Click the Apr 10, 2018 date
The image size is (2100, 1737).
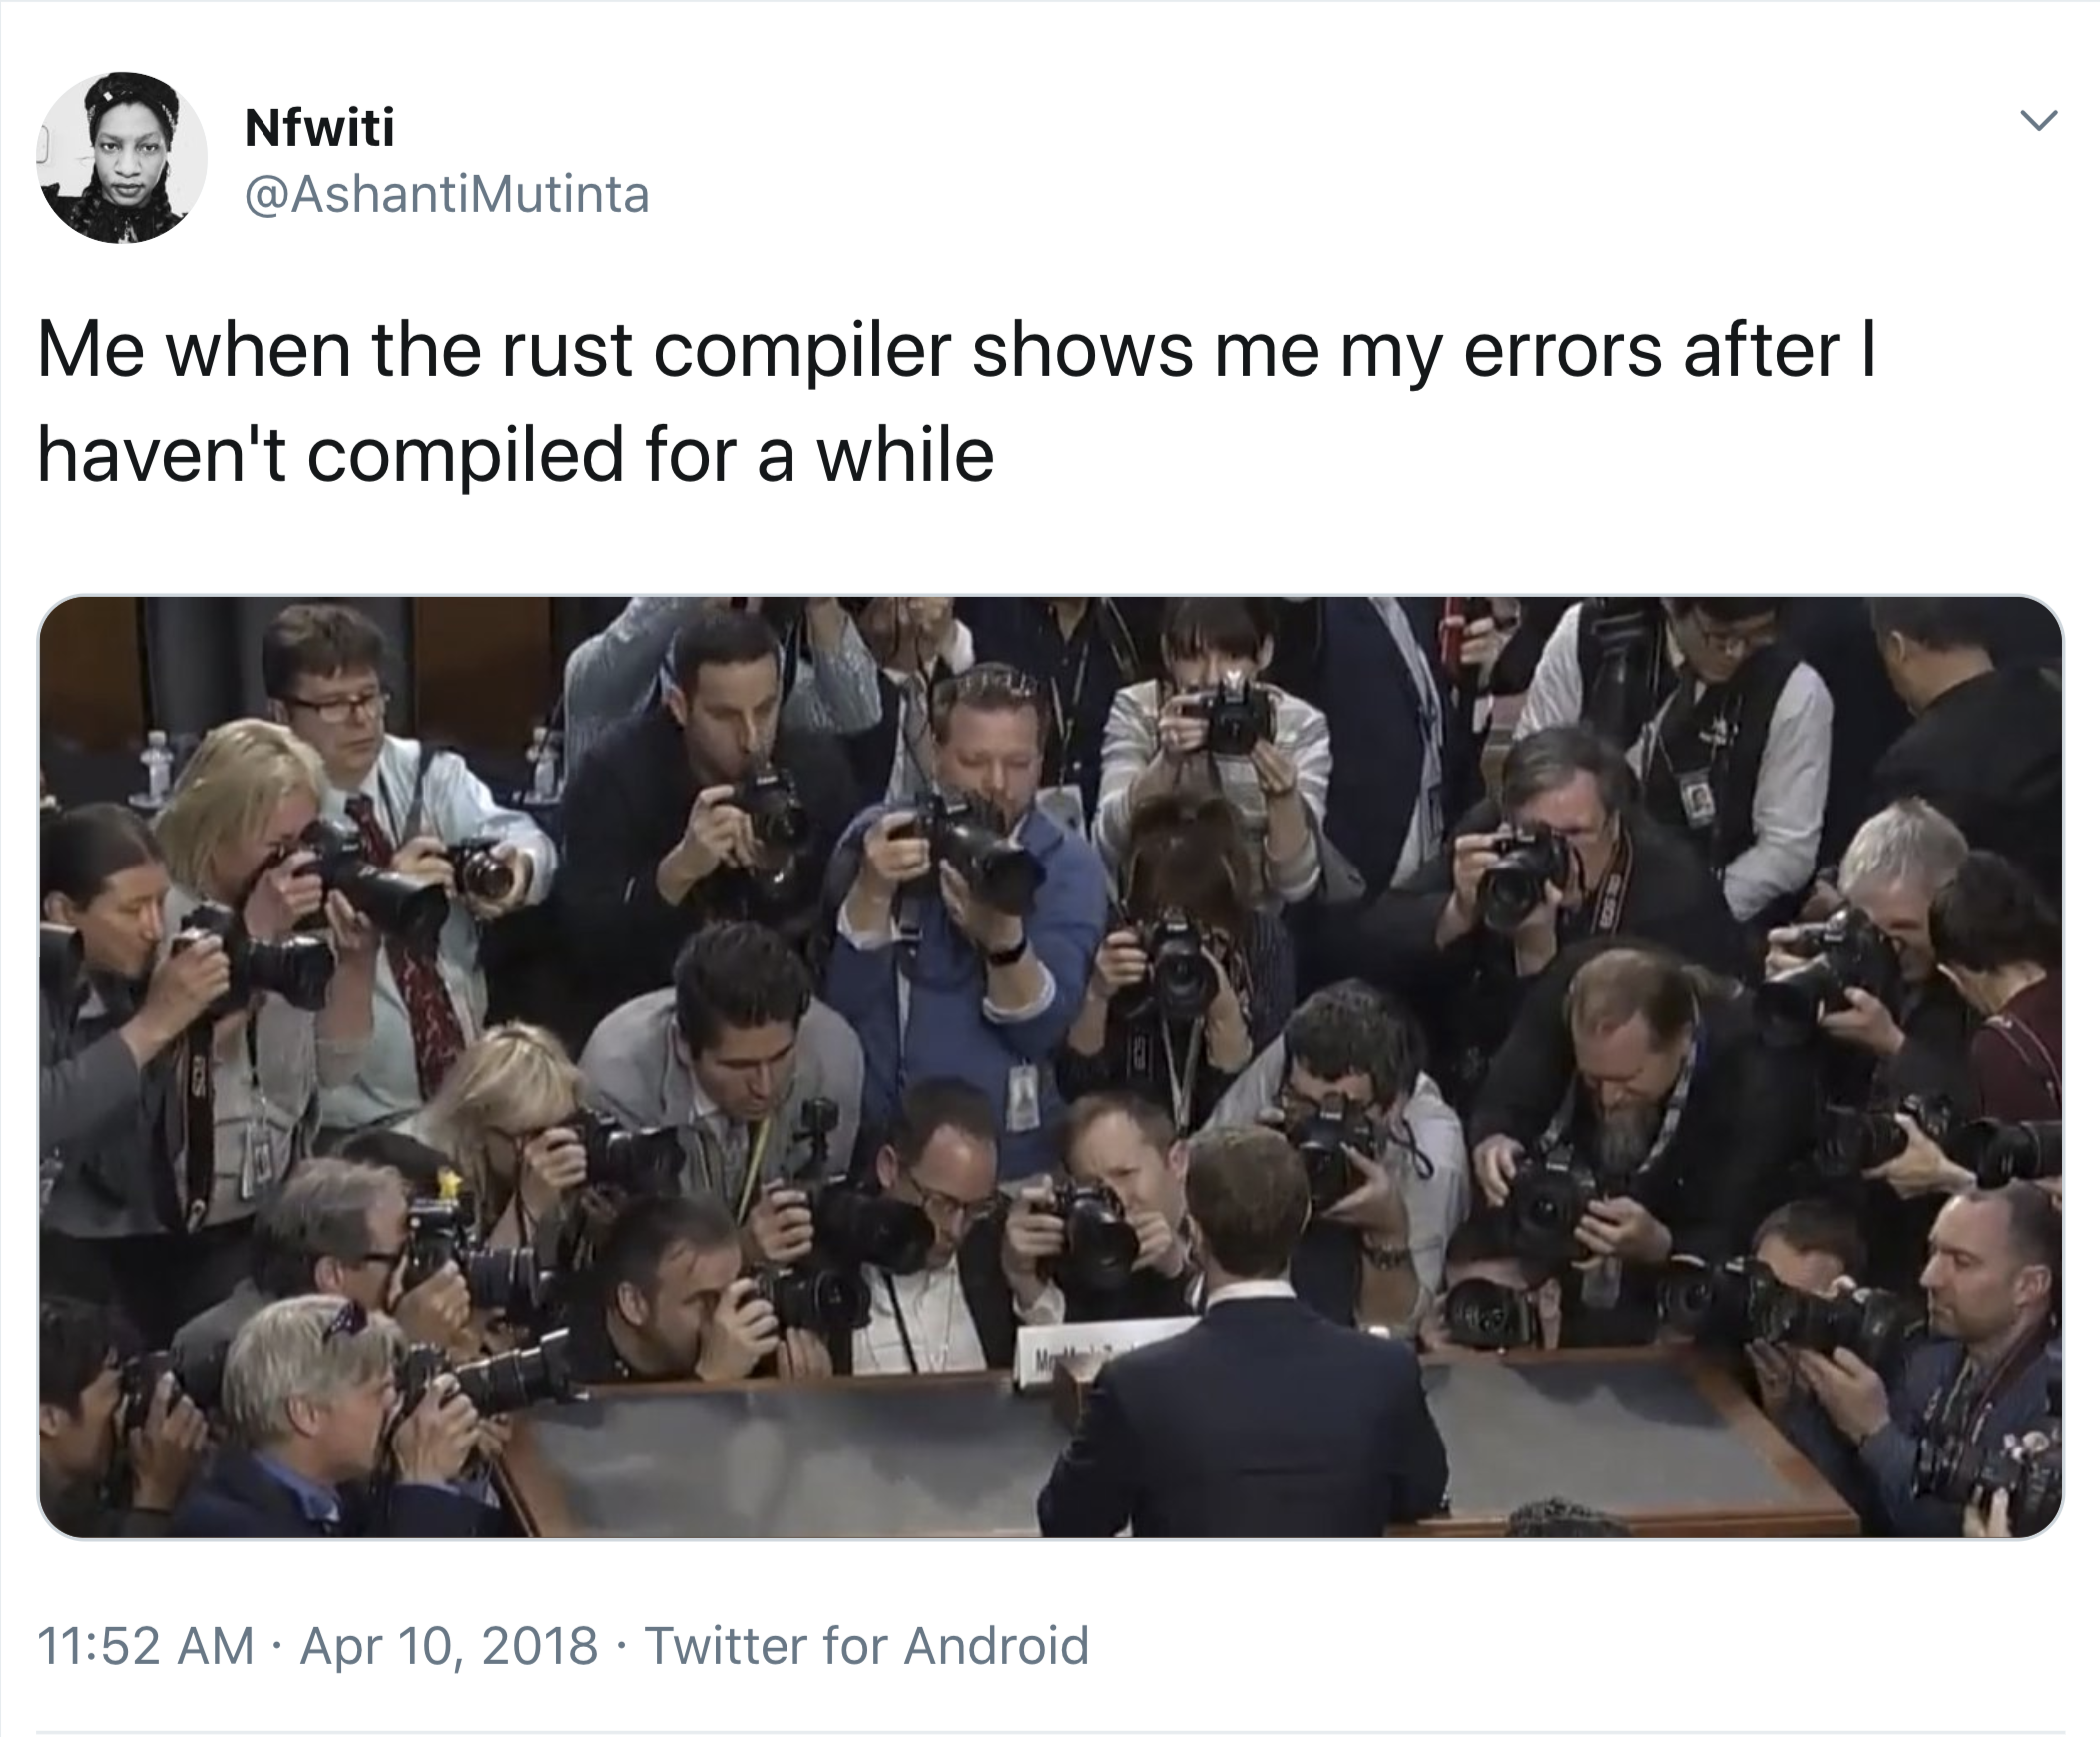[x=448, y=1645]
